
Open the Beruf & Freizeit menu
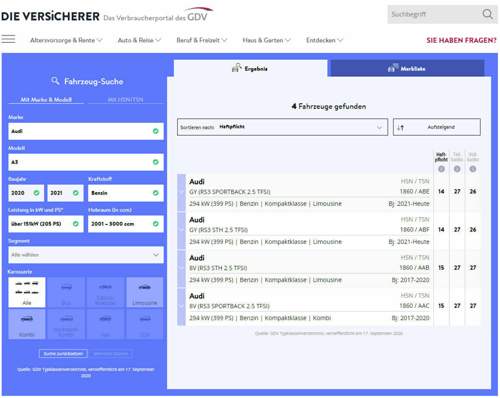pos(202,40)
